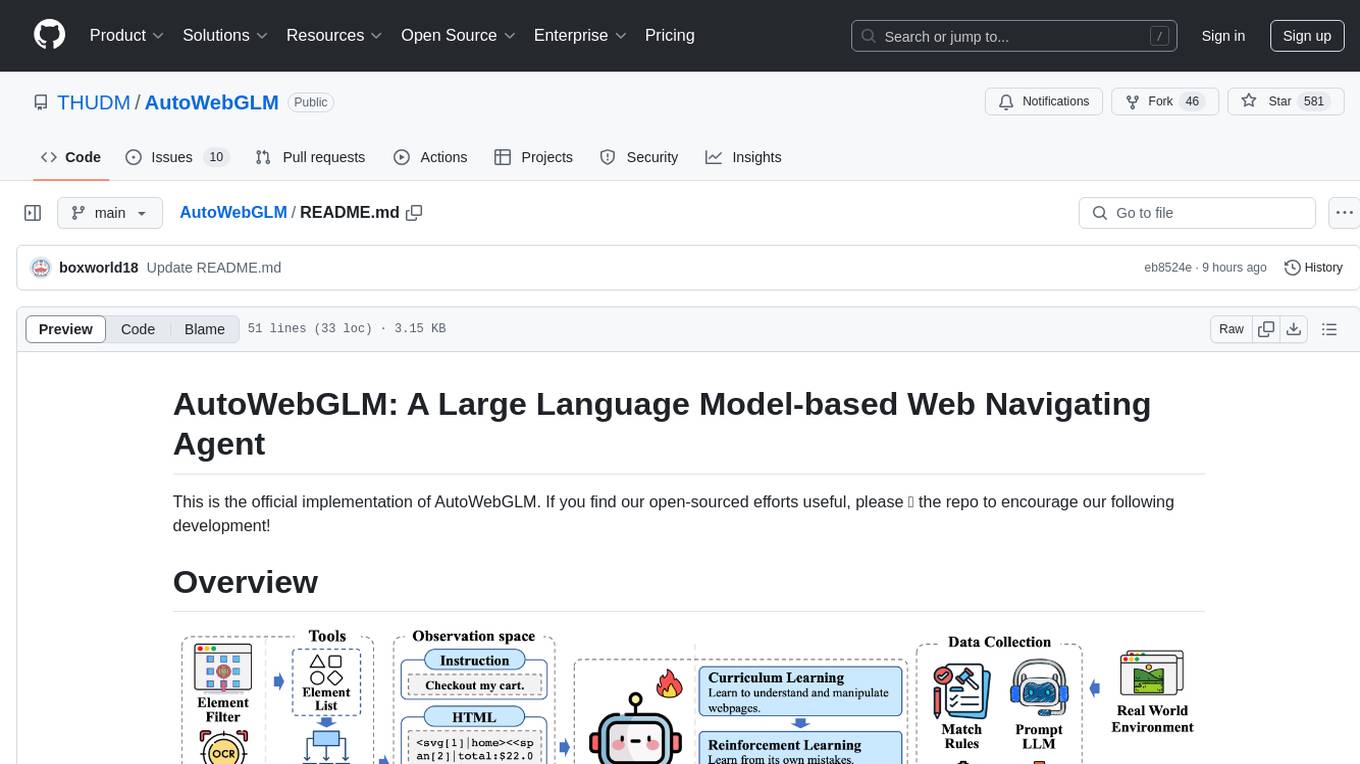
Task: Click the AutoWebGLM breadcrumb link
Action: pyautogui.click(x=233, y=213)
